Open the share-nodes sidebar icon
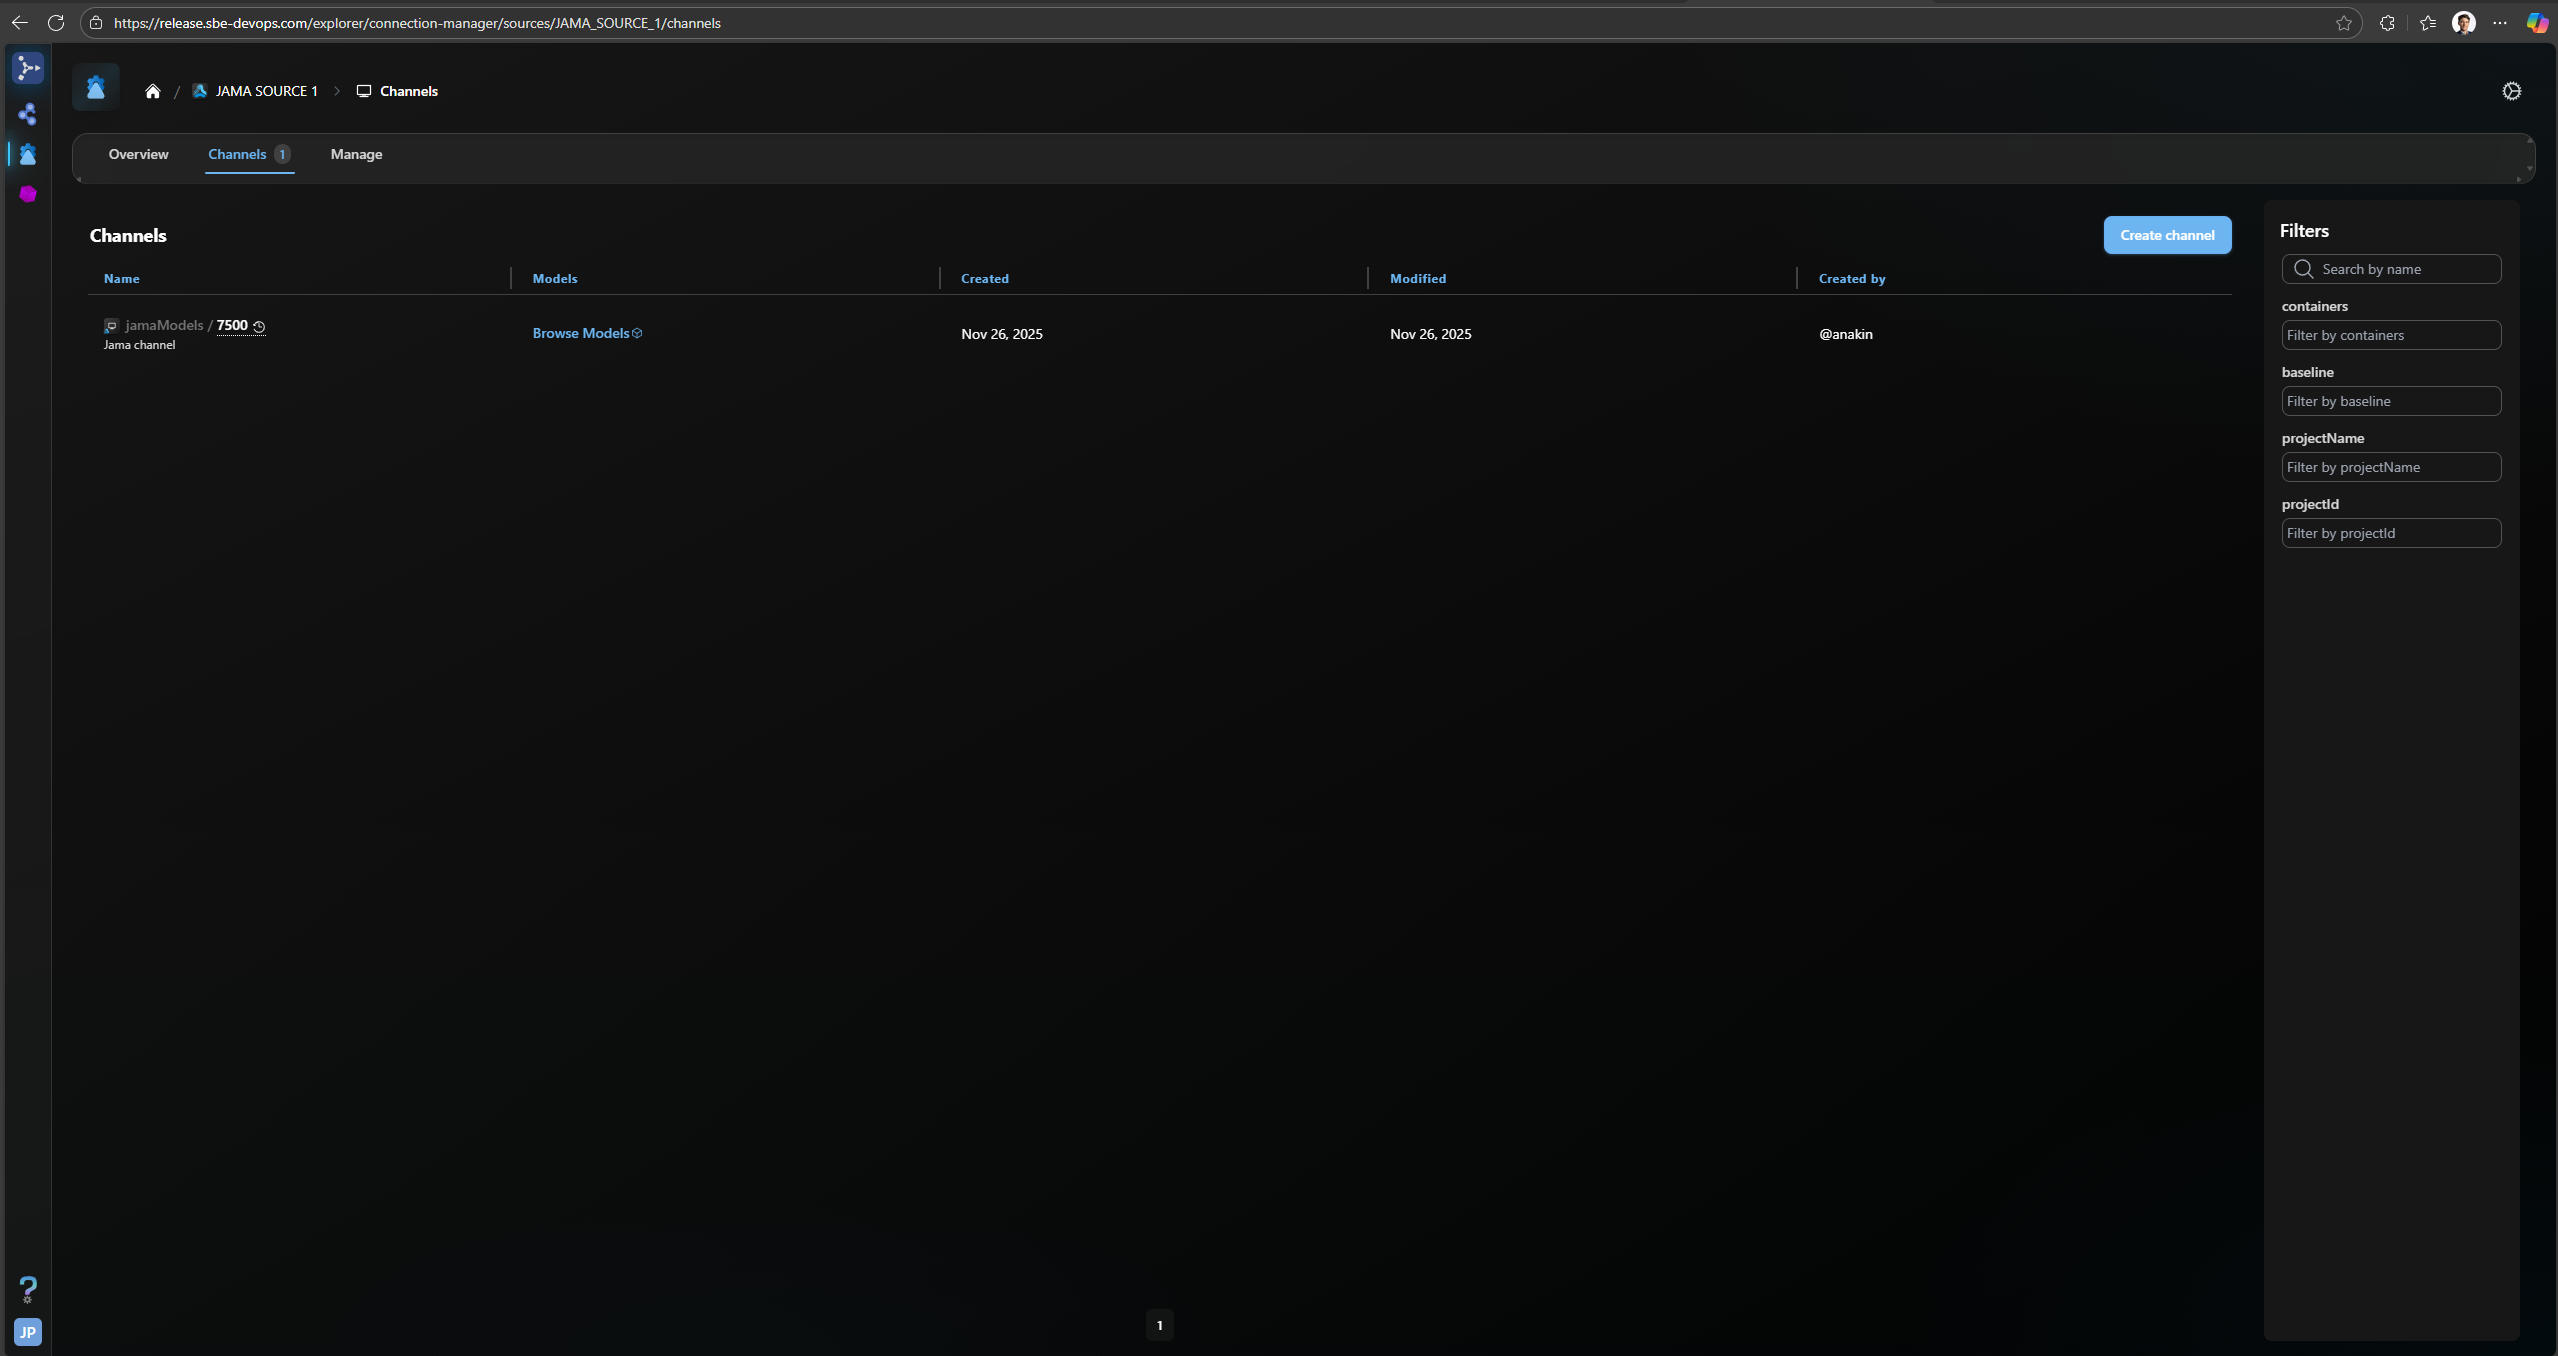The width and height of the screenshot is (2558, 1356). point(28,114)
